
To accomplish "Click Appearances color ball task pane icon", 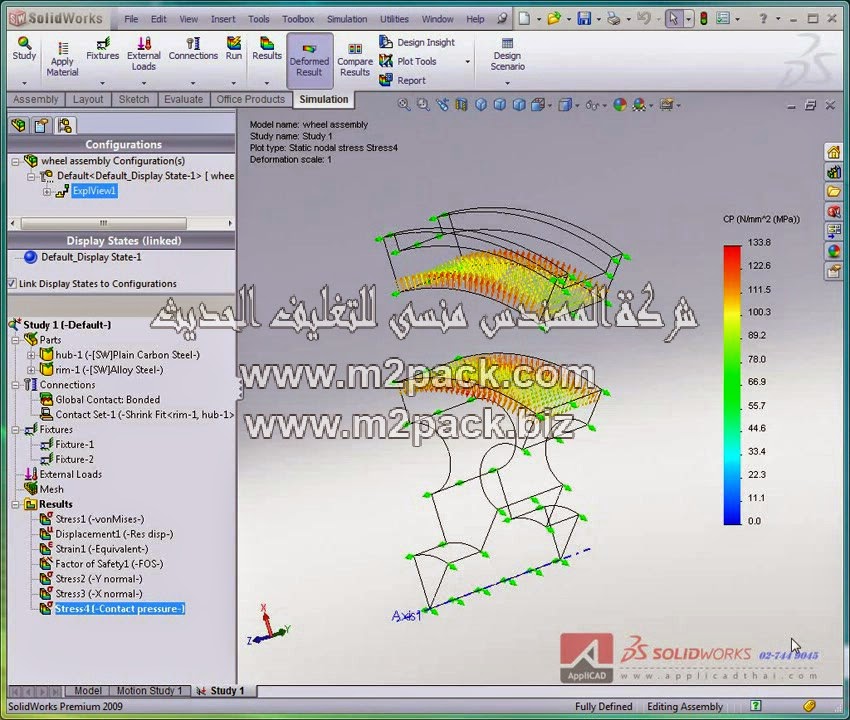I will pos(834,251).
